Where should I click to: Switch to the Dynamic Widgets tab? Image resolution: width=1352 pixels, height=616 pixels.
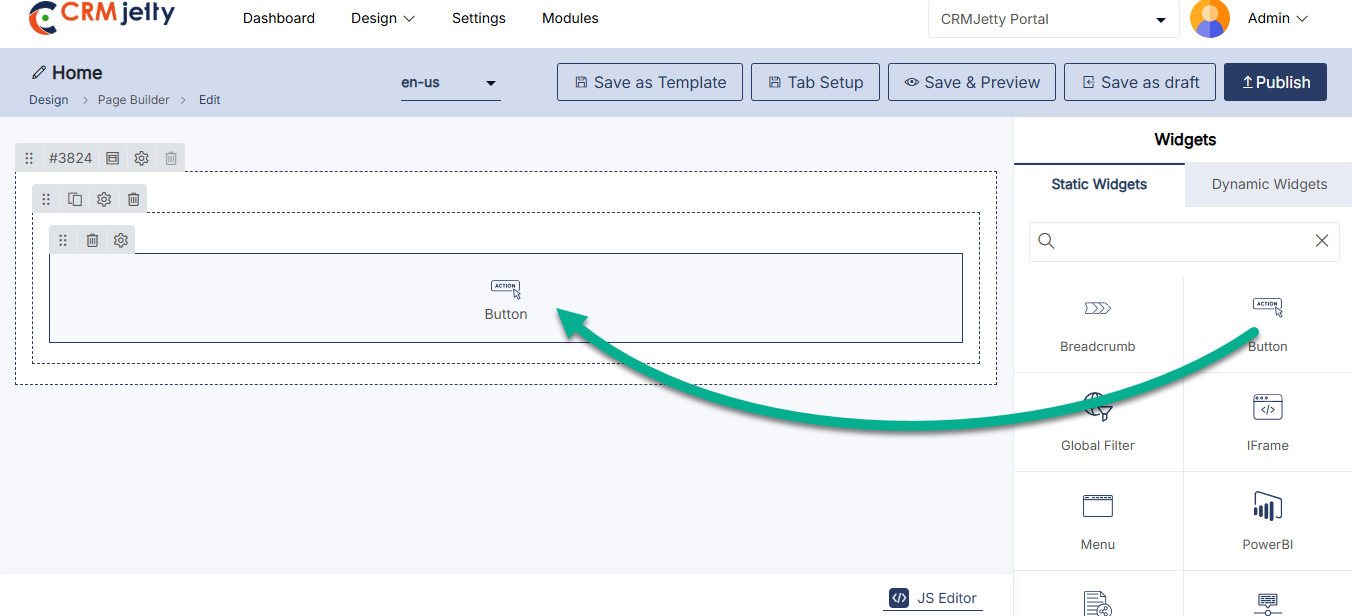[x=1269, y=184]
